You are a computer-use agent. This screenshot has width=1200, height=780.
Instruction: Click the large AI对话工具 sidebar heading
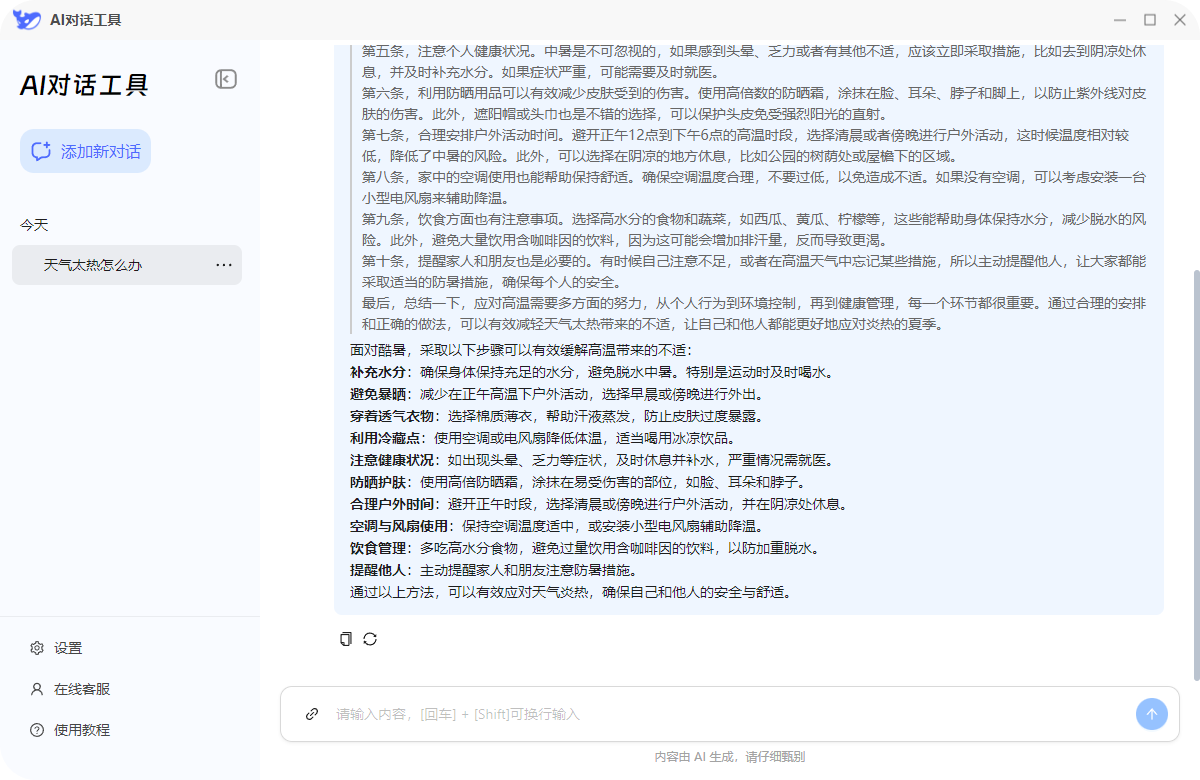(84, 86)
